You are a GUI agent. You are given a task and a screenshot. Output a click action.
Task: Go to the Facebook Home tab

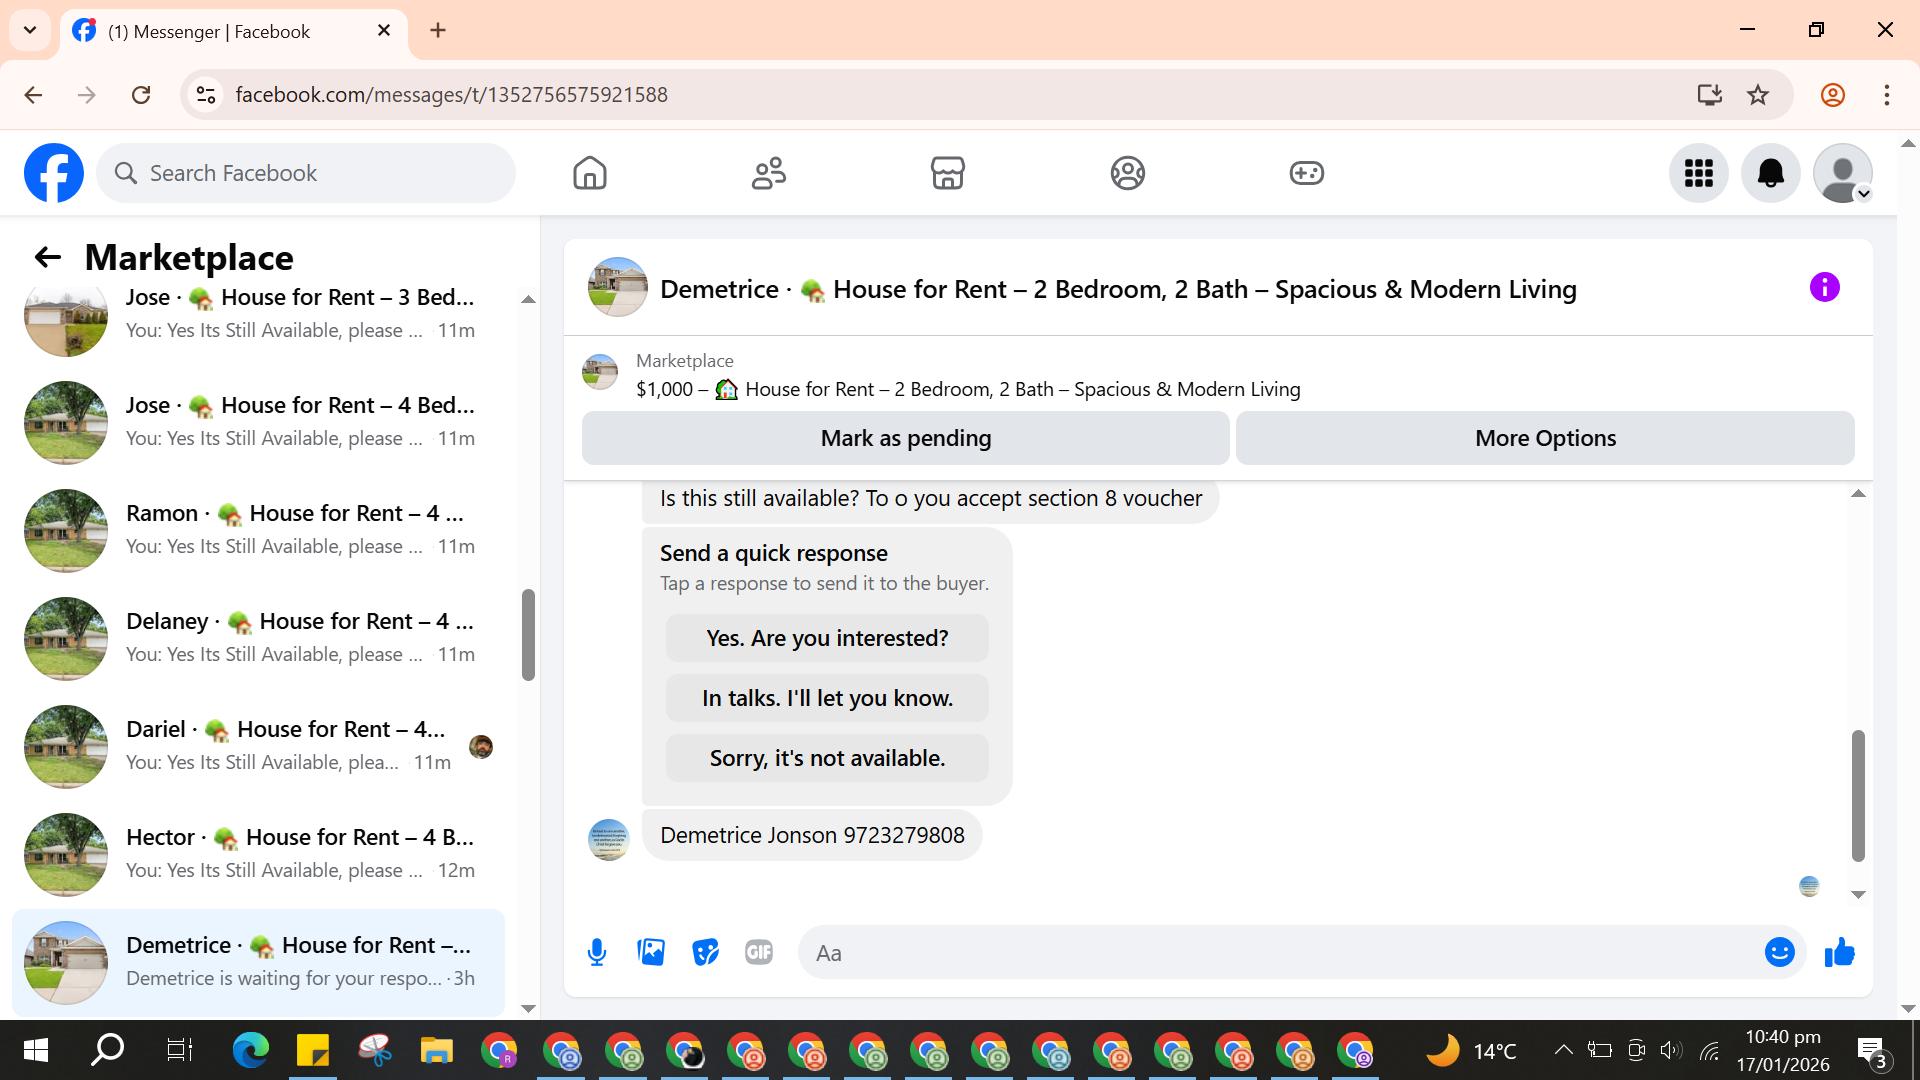click(590, 173)
